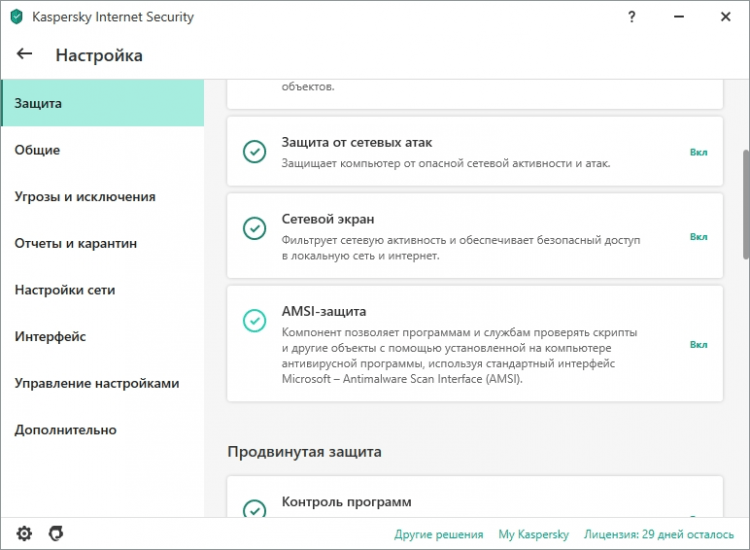
Task: Select Угрозы и исключения in the sidebar
Action: click(85, 197)
